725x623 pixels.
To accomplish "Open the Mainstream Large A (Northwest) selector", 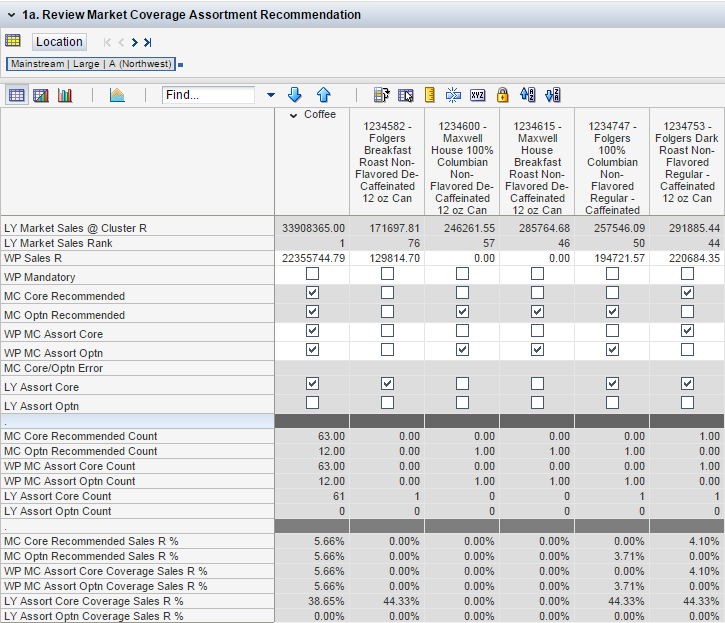I will (91, 64).
